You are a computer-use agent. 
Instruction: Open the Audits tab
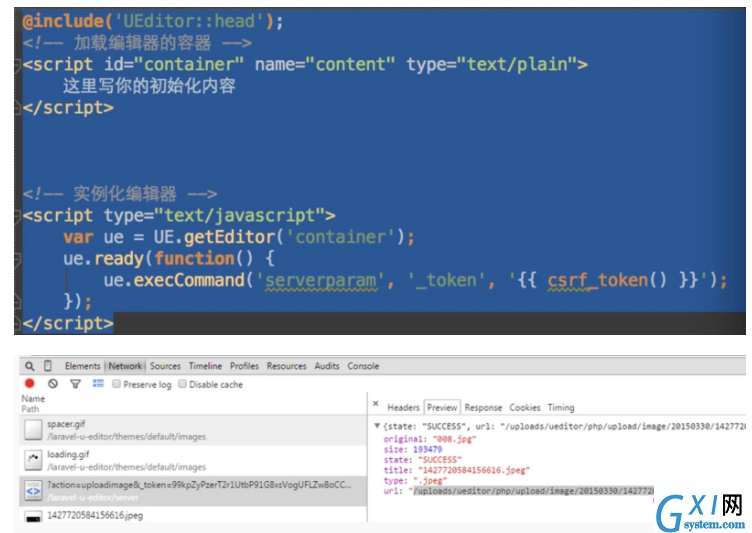(x=327, y=366)
